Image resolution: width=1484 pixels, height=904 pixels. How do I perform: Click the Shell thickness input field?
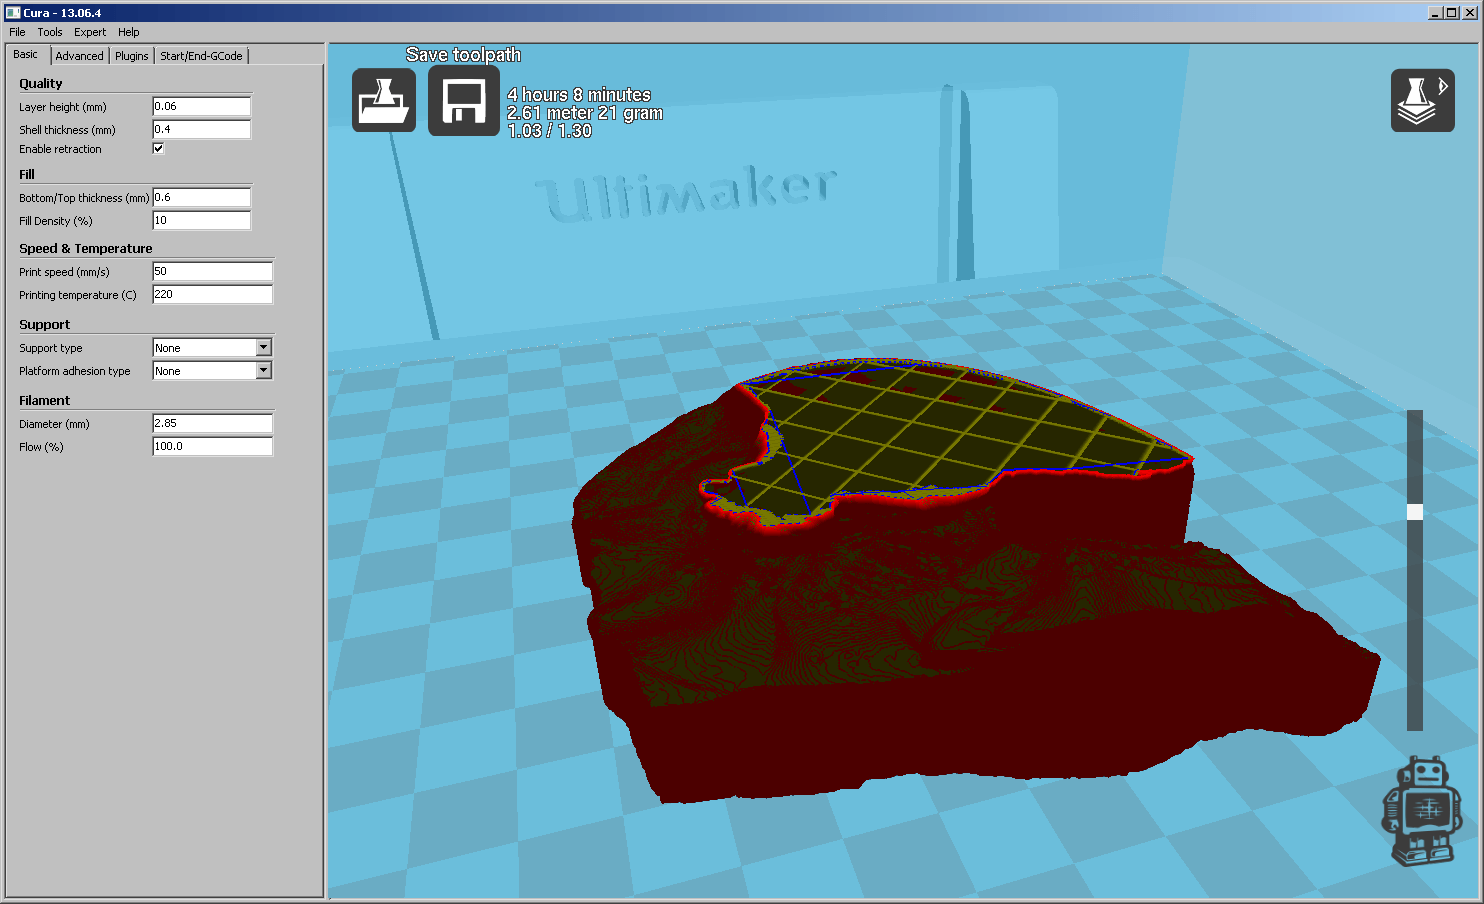point(201,129)
